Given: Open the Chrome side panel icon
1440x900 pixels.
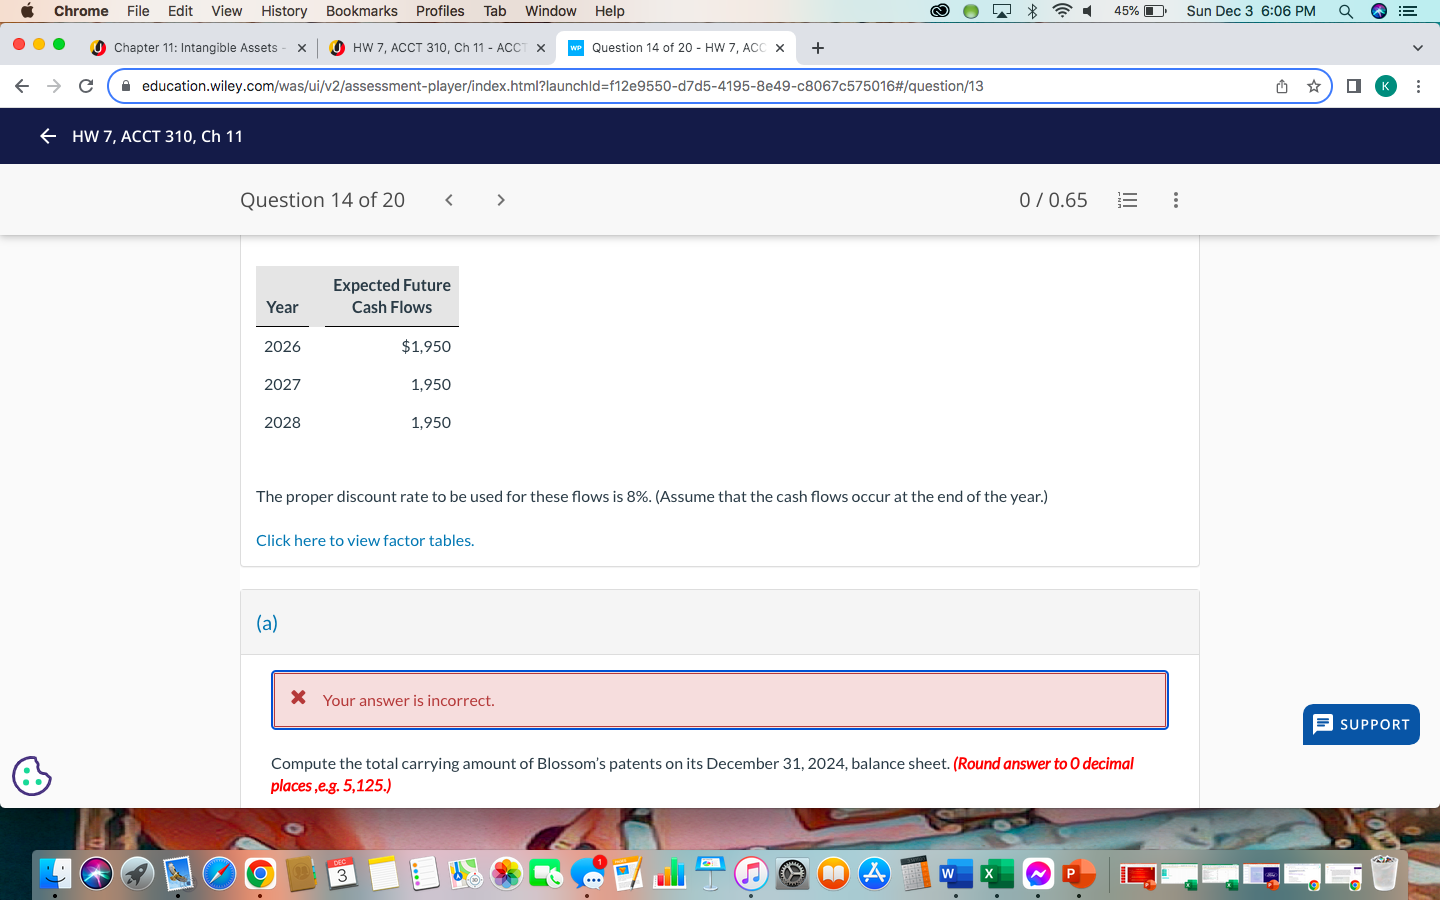Looking at the screenshot, I should click(1352, 86).
